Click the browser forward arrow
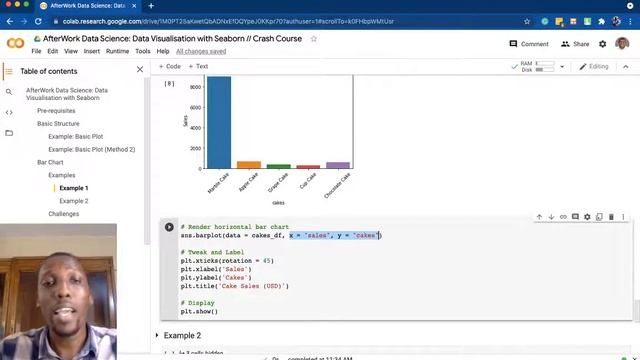640x360 pixels. coord(24,21)
